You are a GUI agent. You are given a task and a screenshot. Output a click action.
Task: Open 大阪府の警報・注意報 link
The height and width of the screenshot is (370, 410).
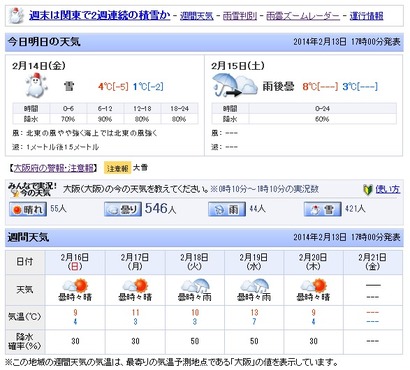(x=54, y=168)
